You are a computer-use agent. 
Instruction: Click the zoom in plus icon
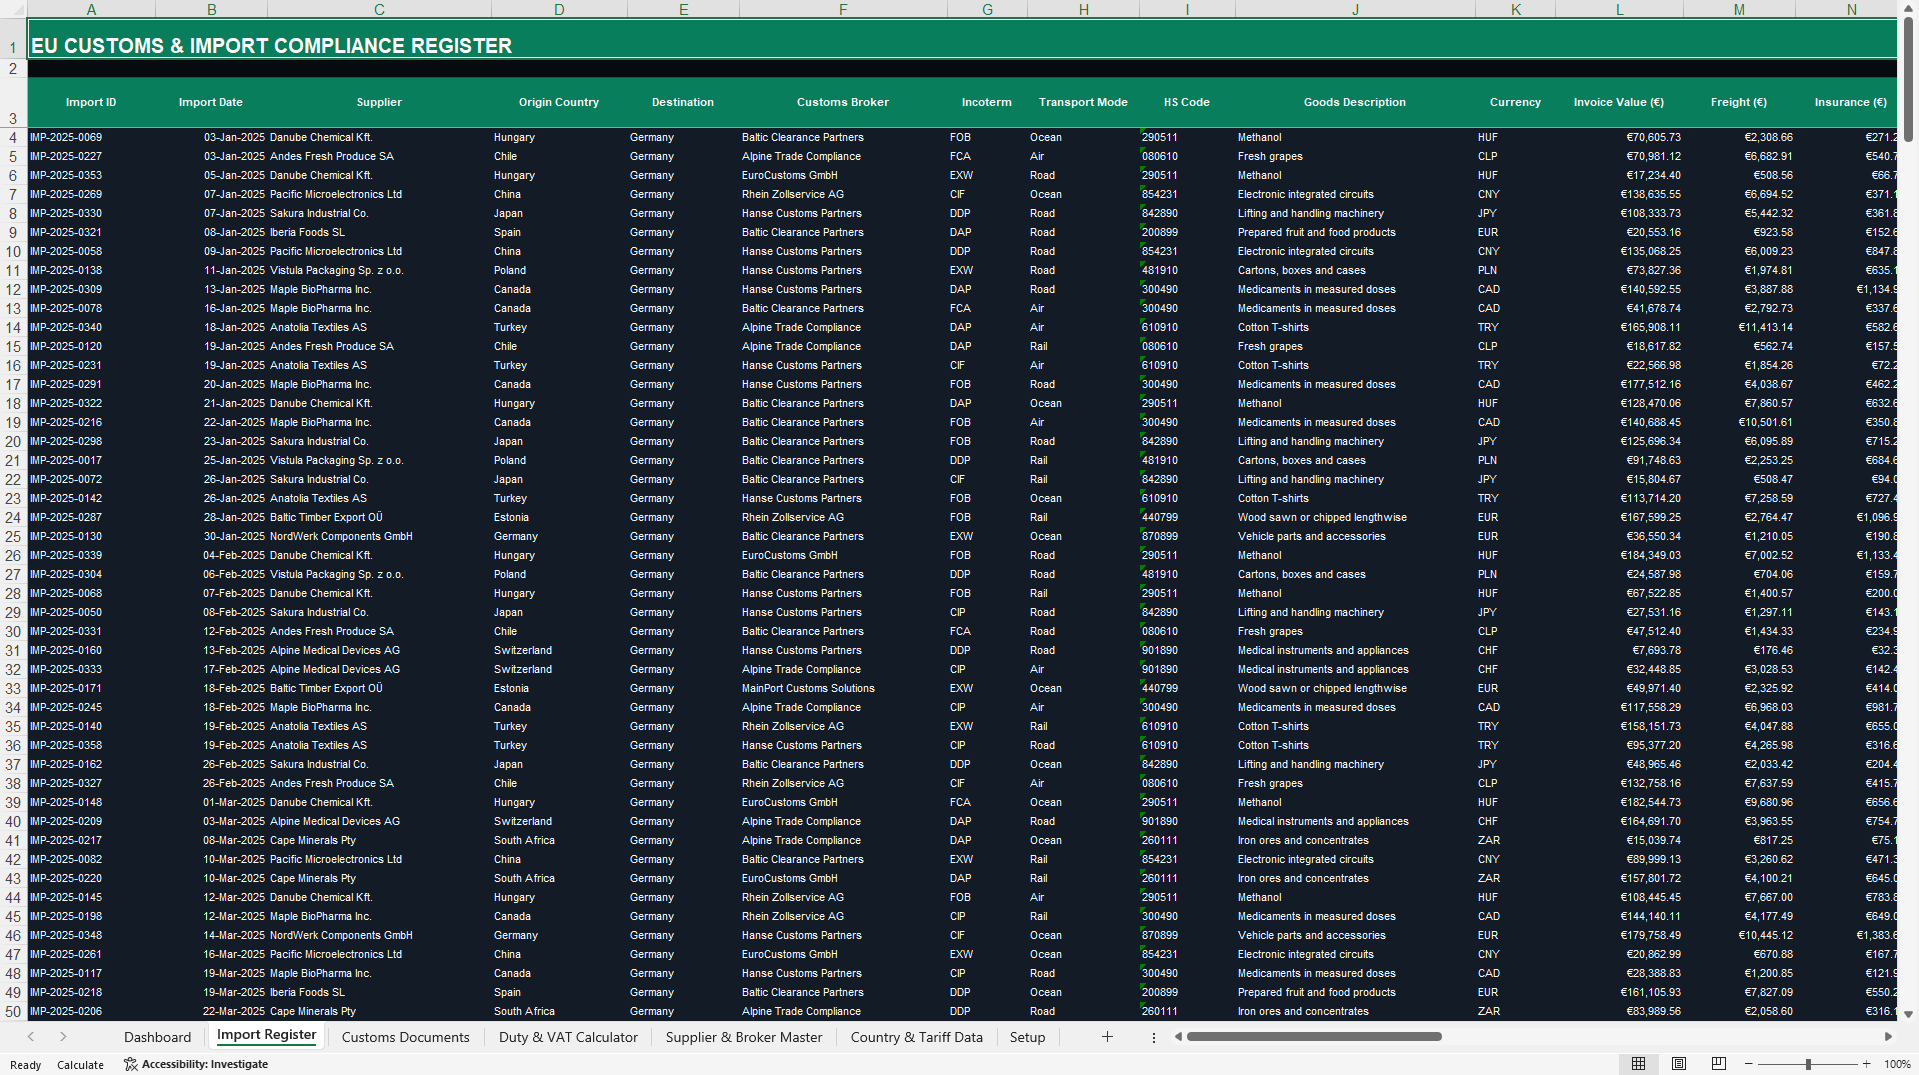[1867, 1064]
